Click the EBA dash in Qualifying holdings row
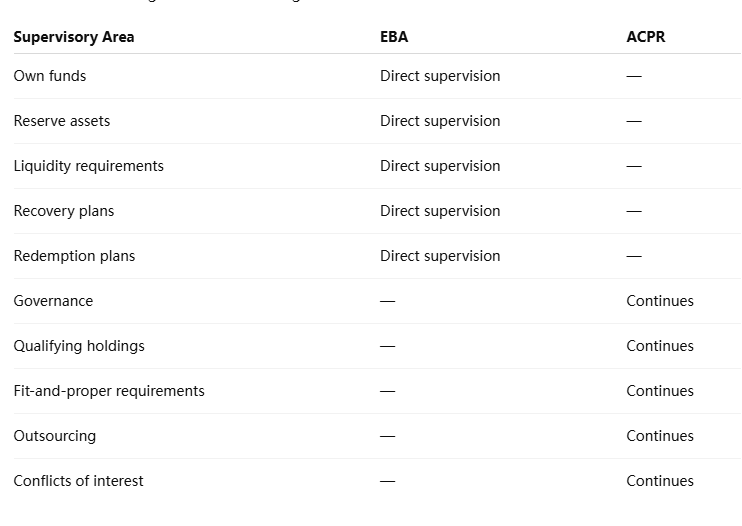Image resolution: width=742 pixels, height=526 pixels. pos(388,346)
